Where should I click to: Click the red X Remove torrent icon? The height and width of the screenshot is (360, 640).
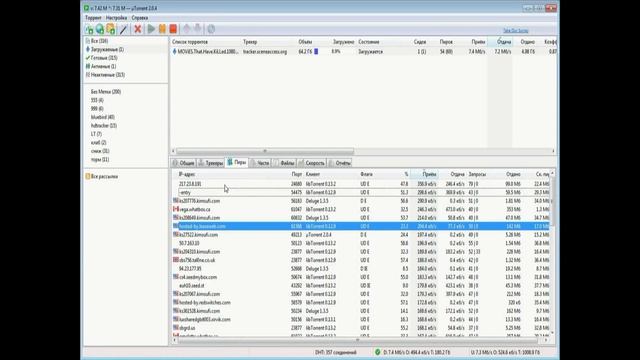tap(138, 29)
